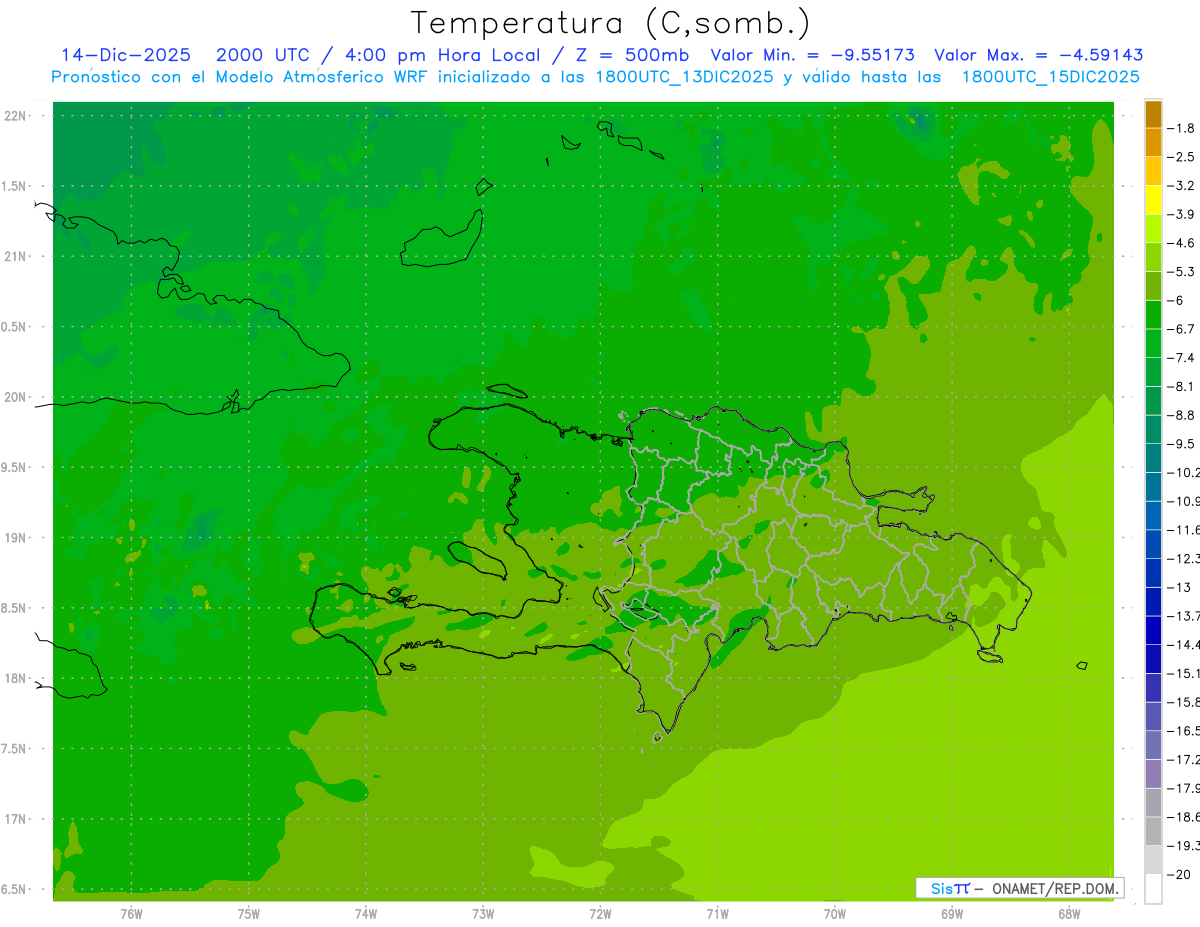Click the '-5.3' color scale label

click(1182, 272)
